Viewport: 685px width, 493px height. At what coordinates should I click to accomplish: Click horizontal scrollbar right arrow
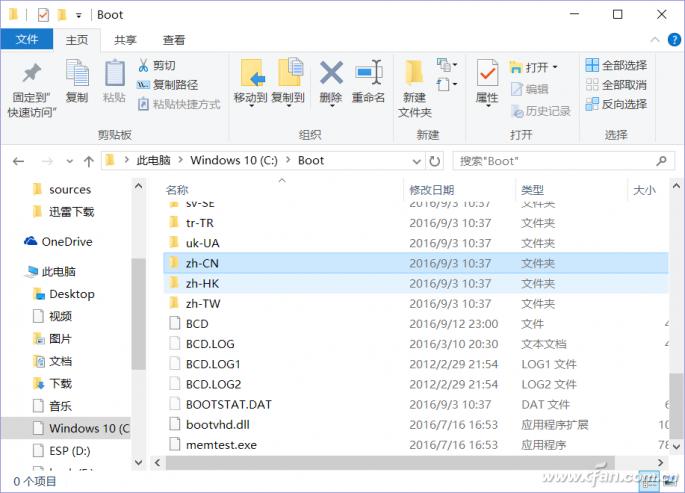(x=661, y=462)
